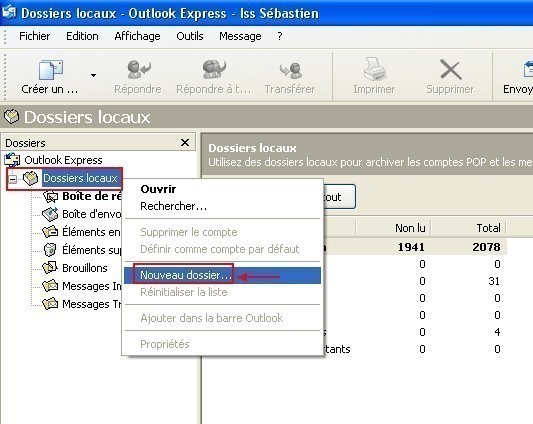Open the Edition menu
This screenshot has width=533, height=424.
pyautogui.click(x=82, y=36)
